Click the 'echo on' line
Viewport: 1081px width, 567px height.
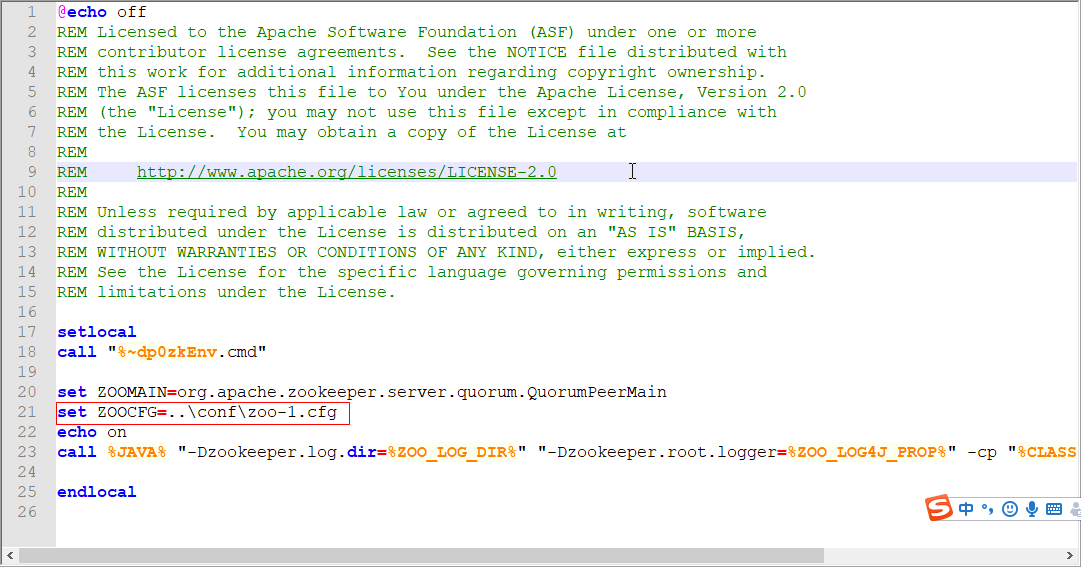(92, 432)
